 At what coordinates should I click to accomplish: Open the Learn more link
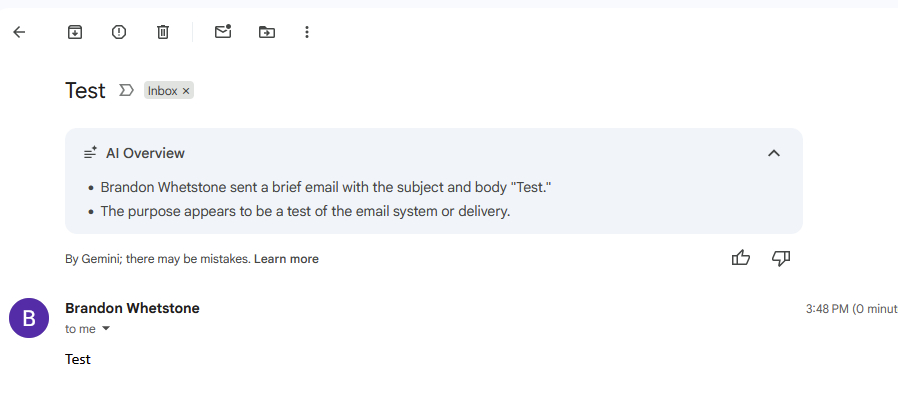[x=286, y=259]
